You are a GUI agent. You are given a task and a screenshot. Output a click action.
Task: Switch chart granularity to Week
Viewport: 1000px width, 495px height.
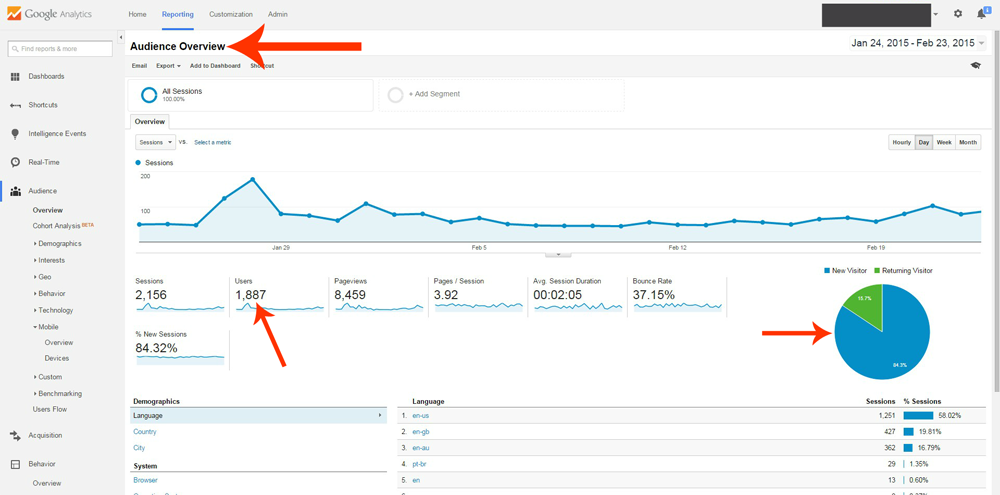944,143
